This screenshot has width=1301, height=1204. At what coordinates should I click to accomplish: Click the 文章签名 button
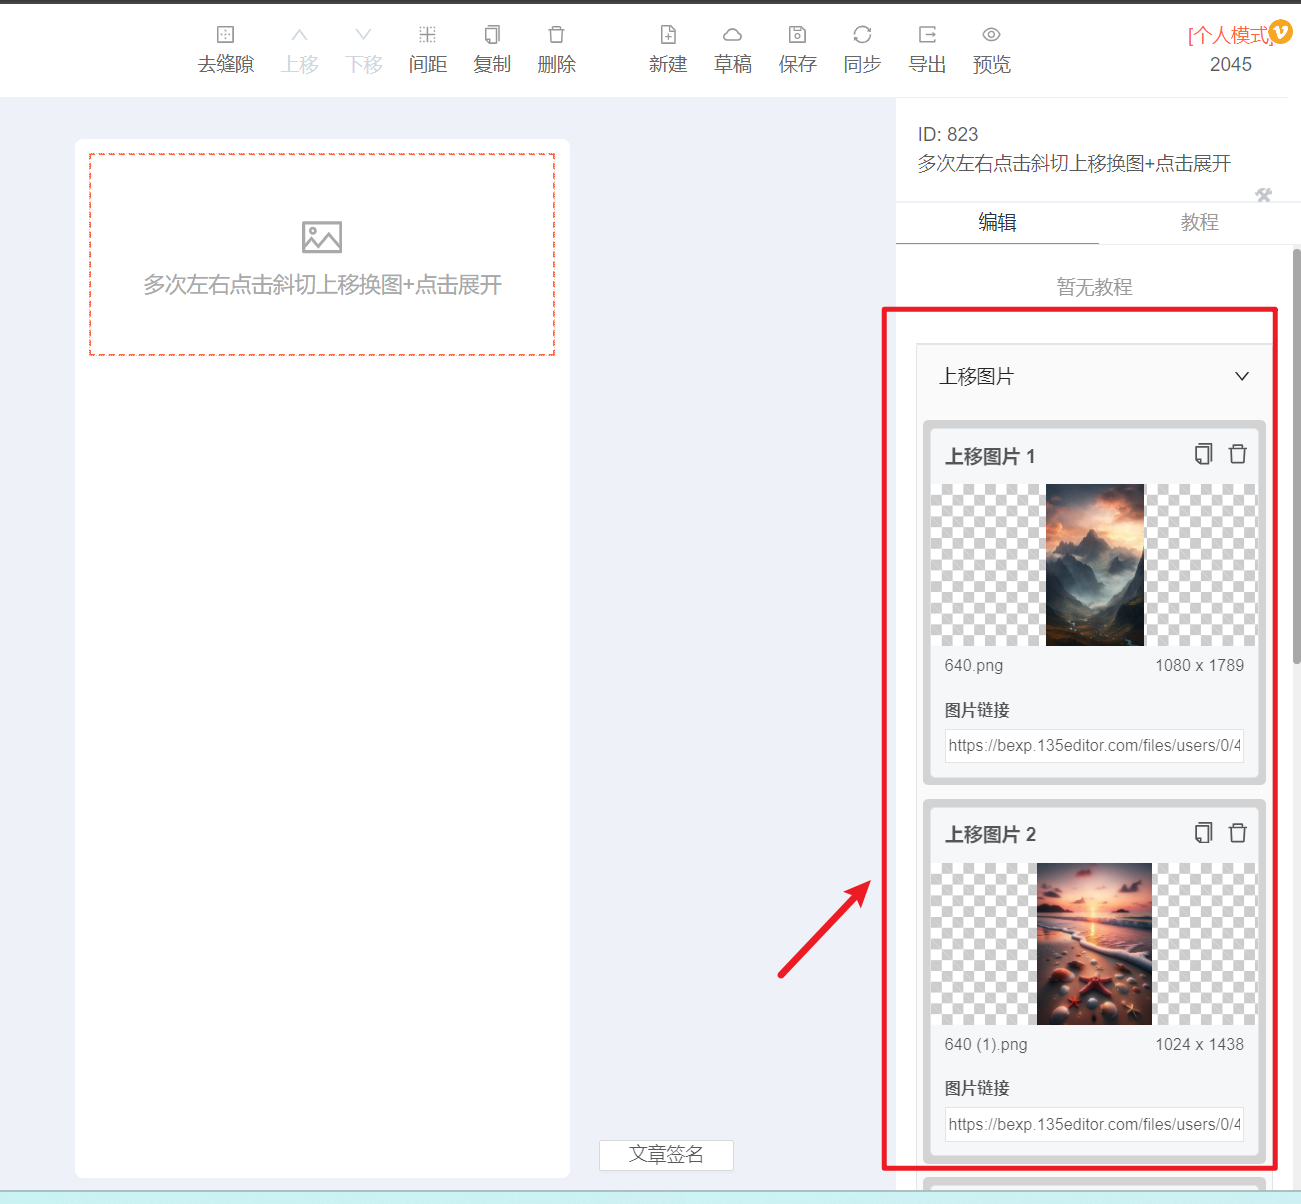[666, 1155]
